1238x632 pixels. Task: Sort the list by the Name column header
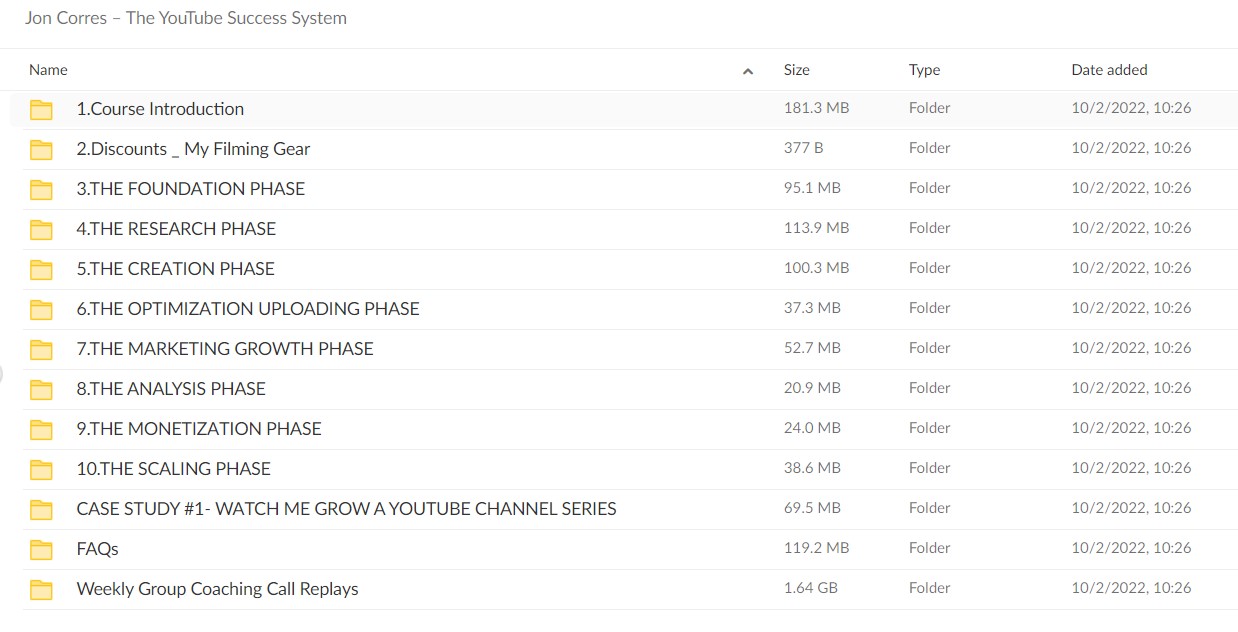point(48,70)
